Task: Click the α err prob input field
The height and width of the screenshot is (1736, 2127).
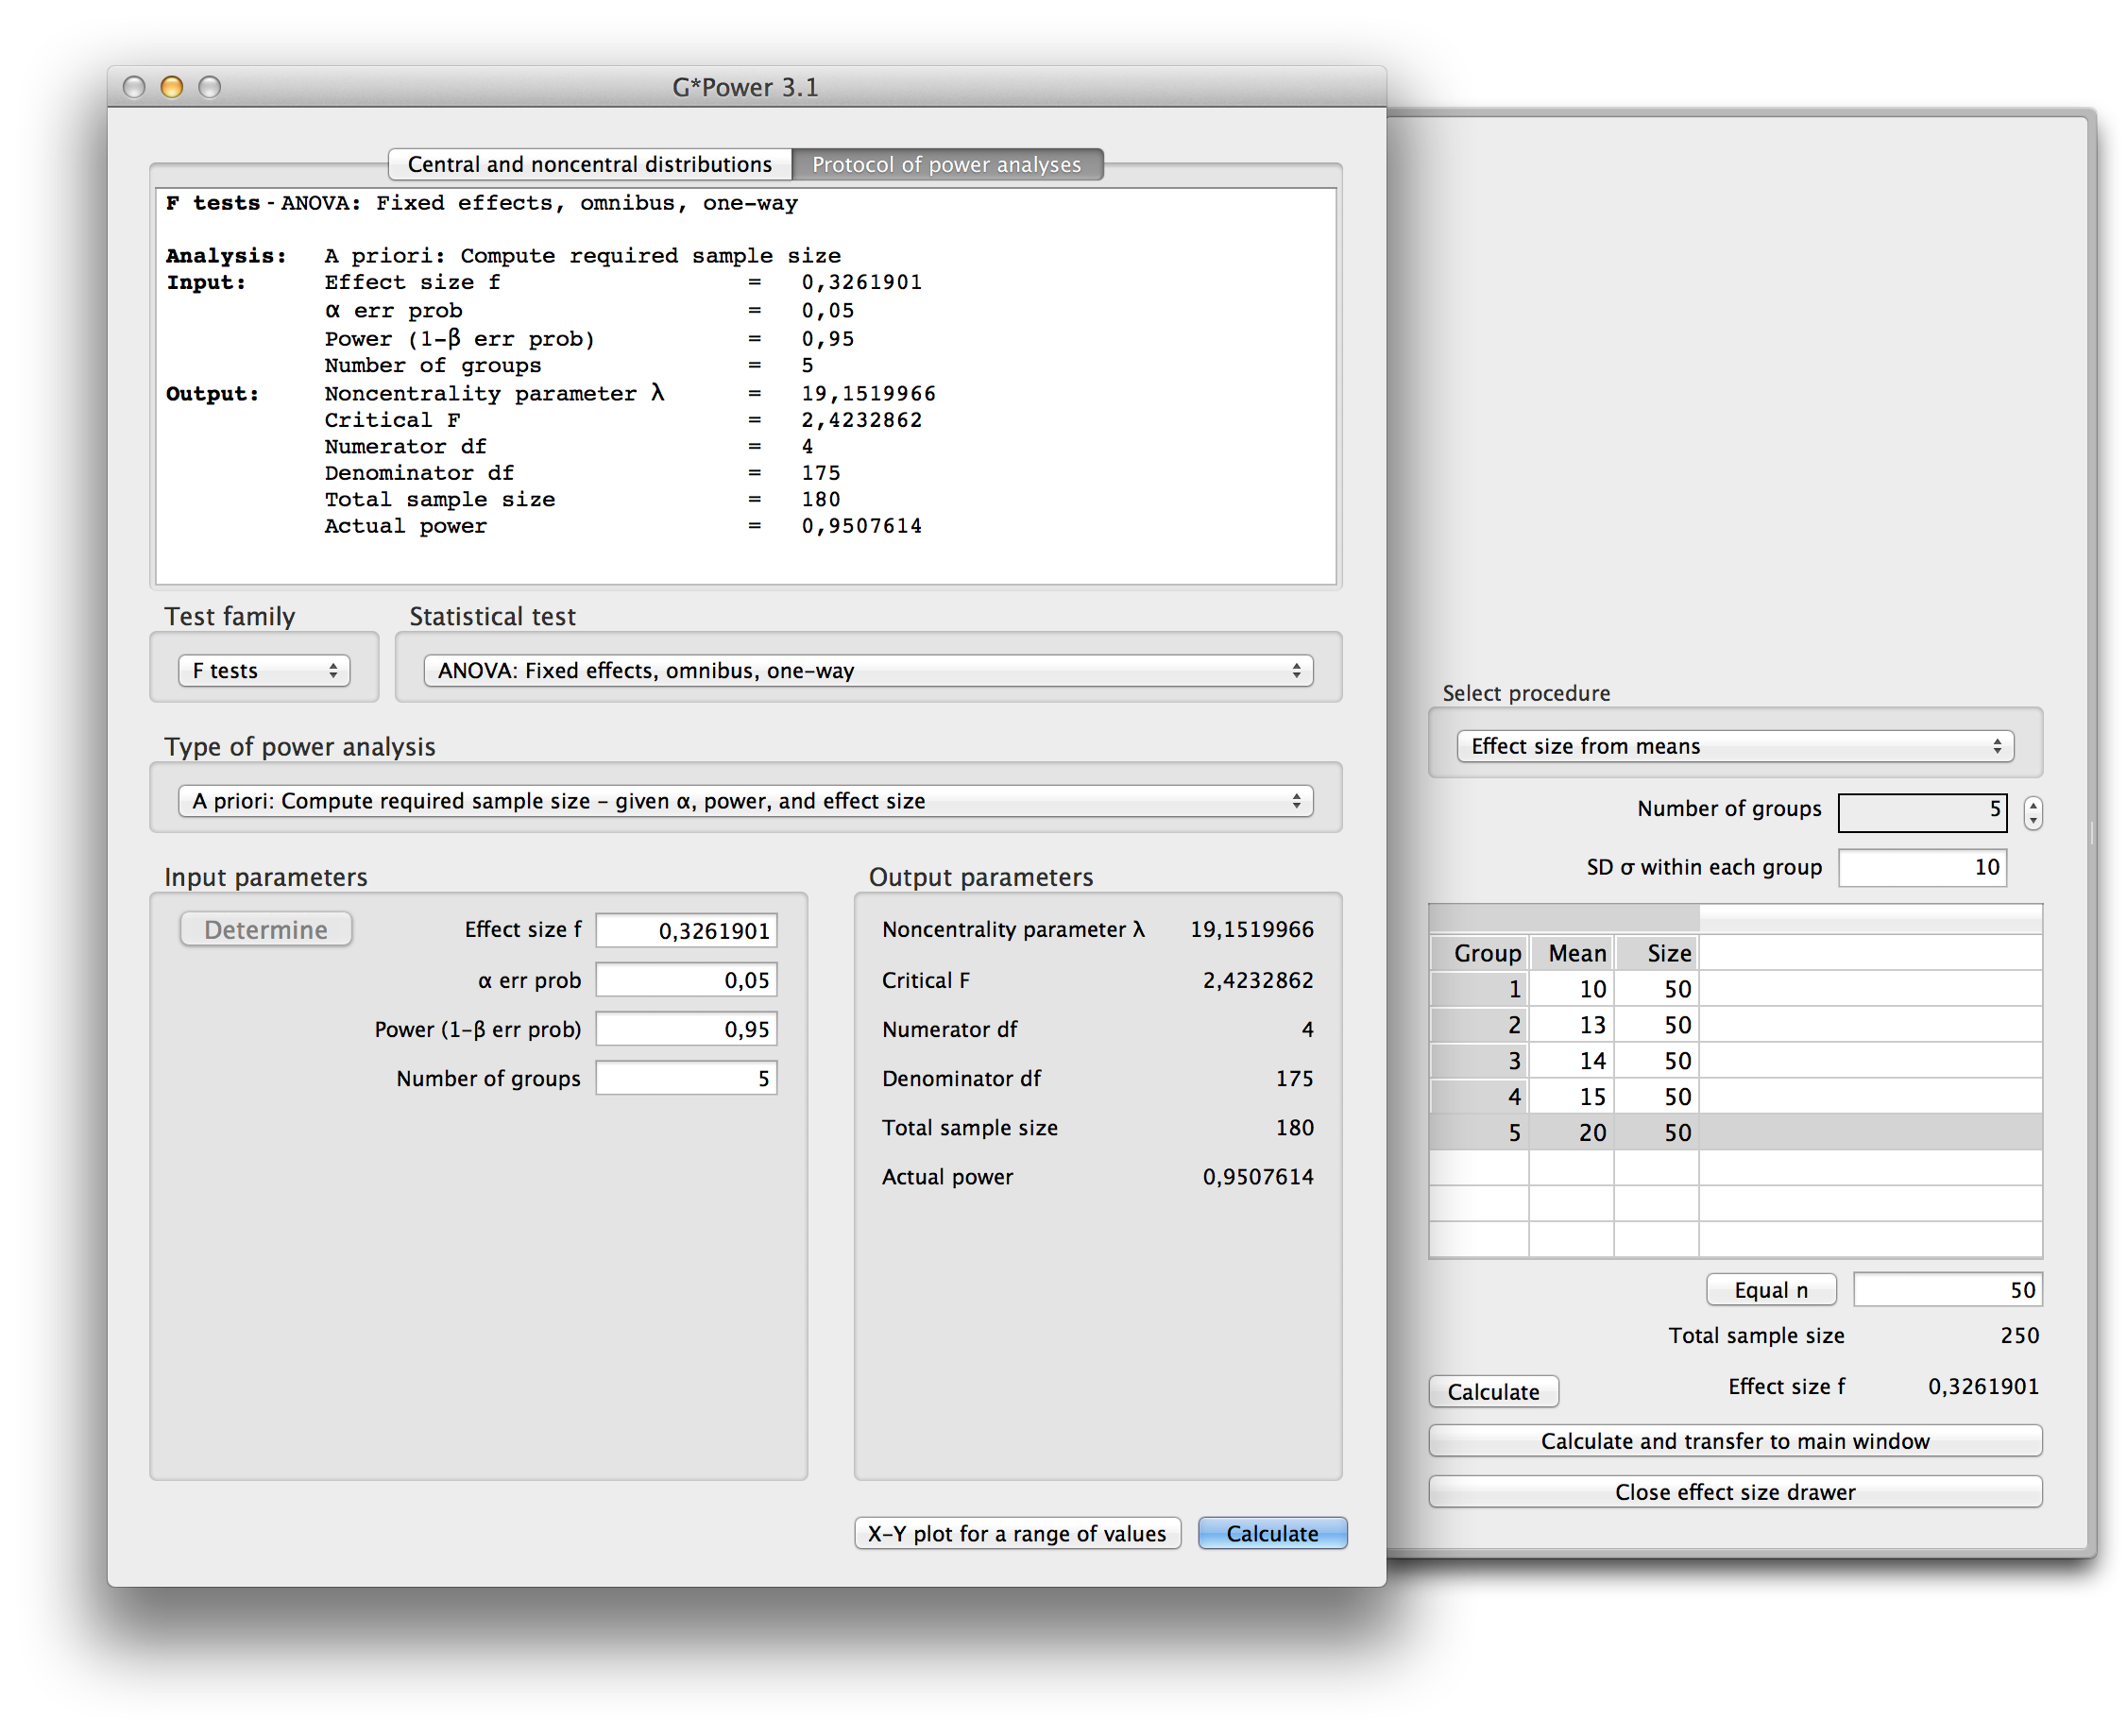Action: point(686,980)
